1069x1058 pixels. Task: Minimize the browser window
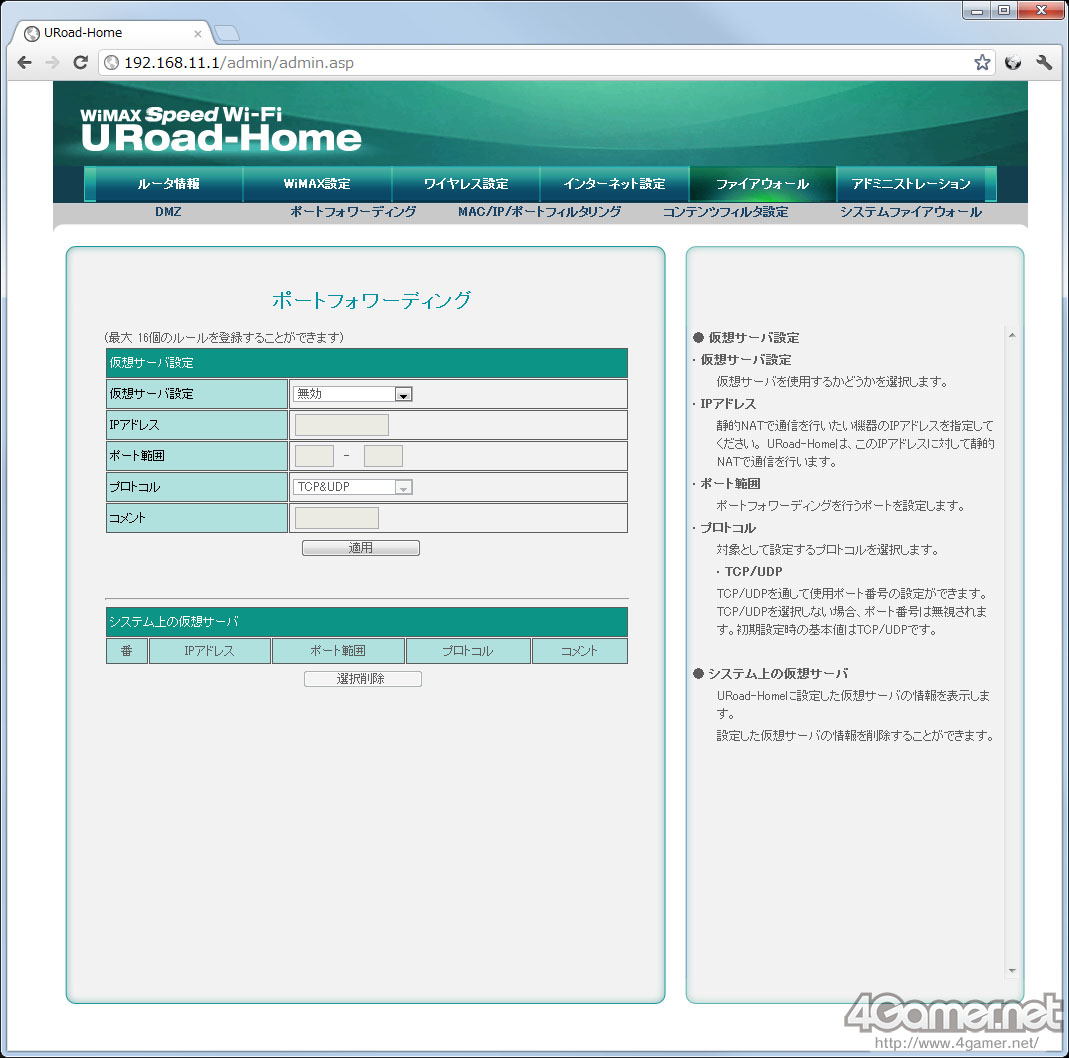[x=976, y=10]
